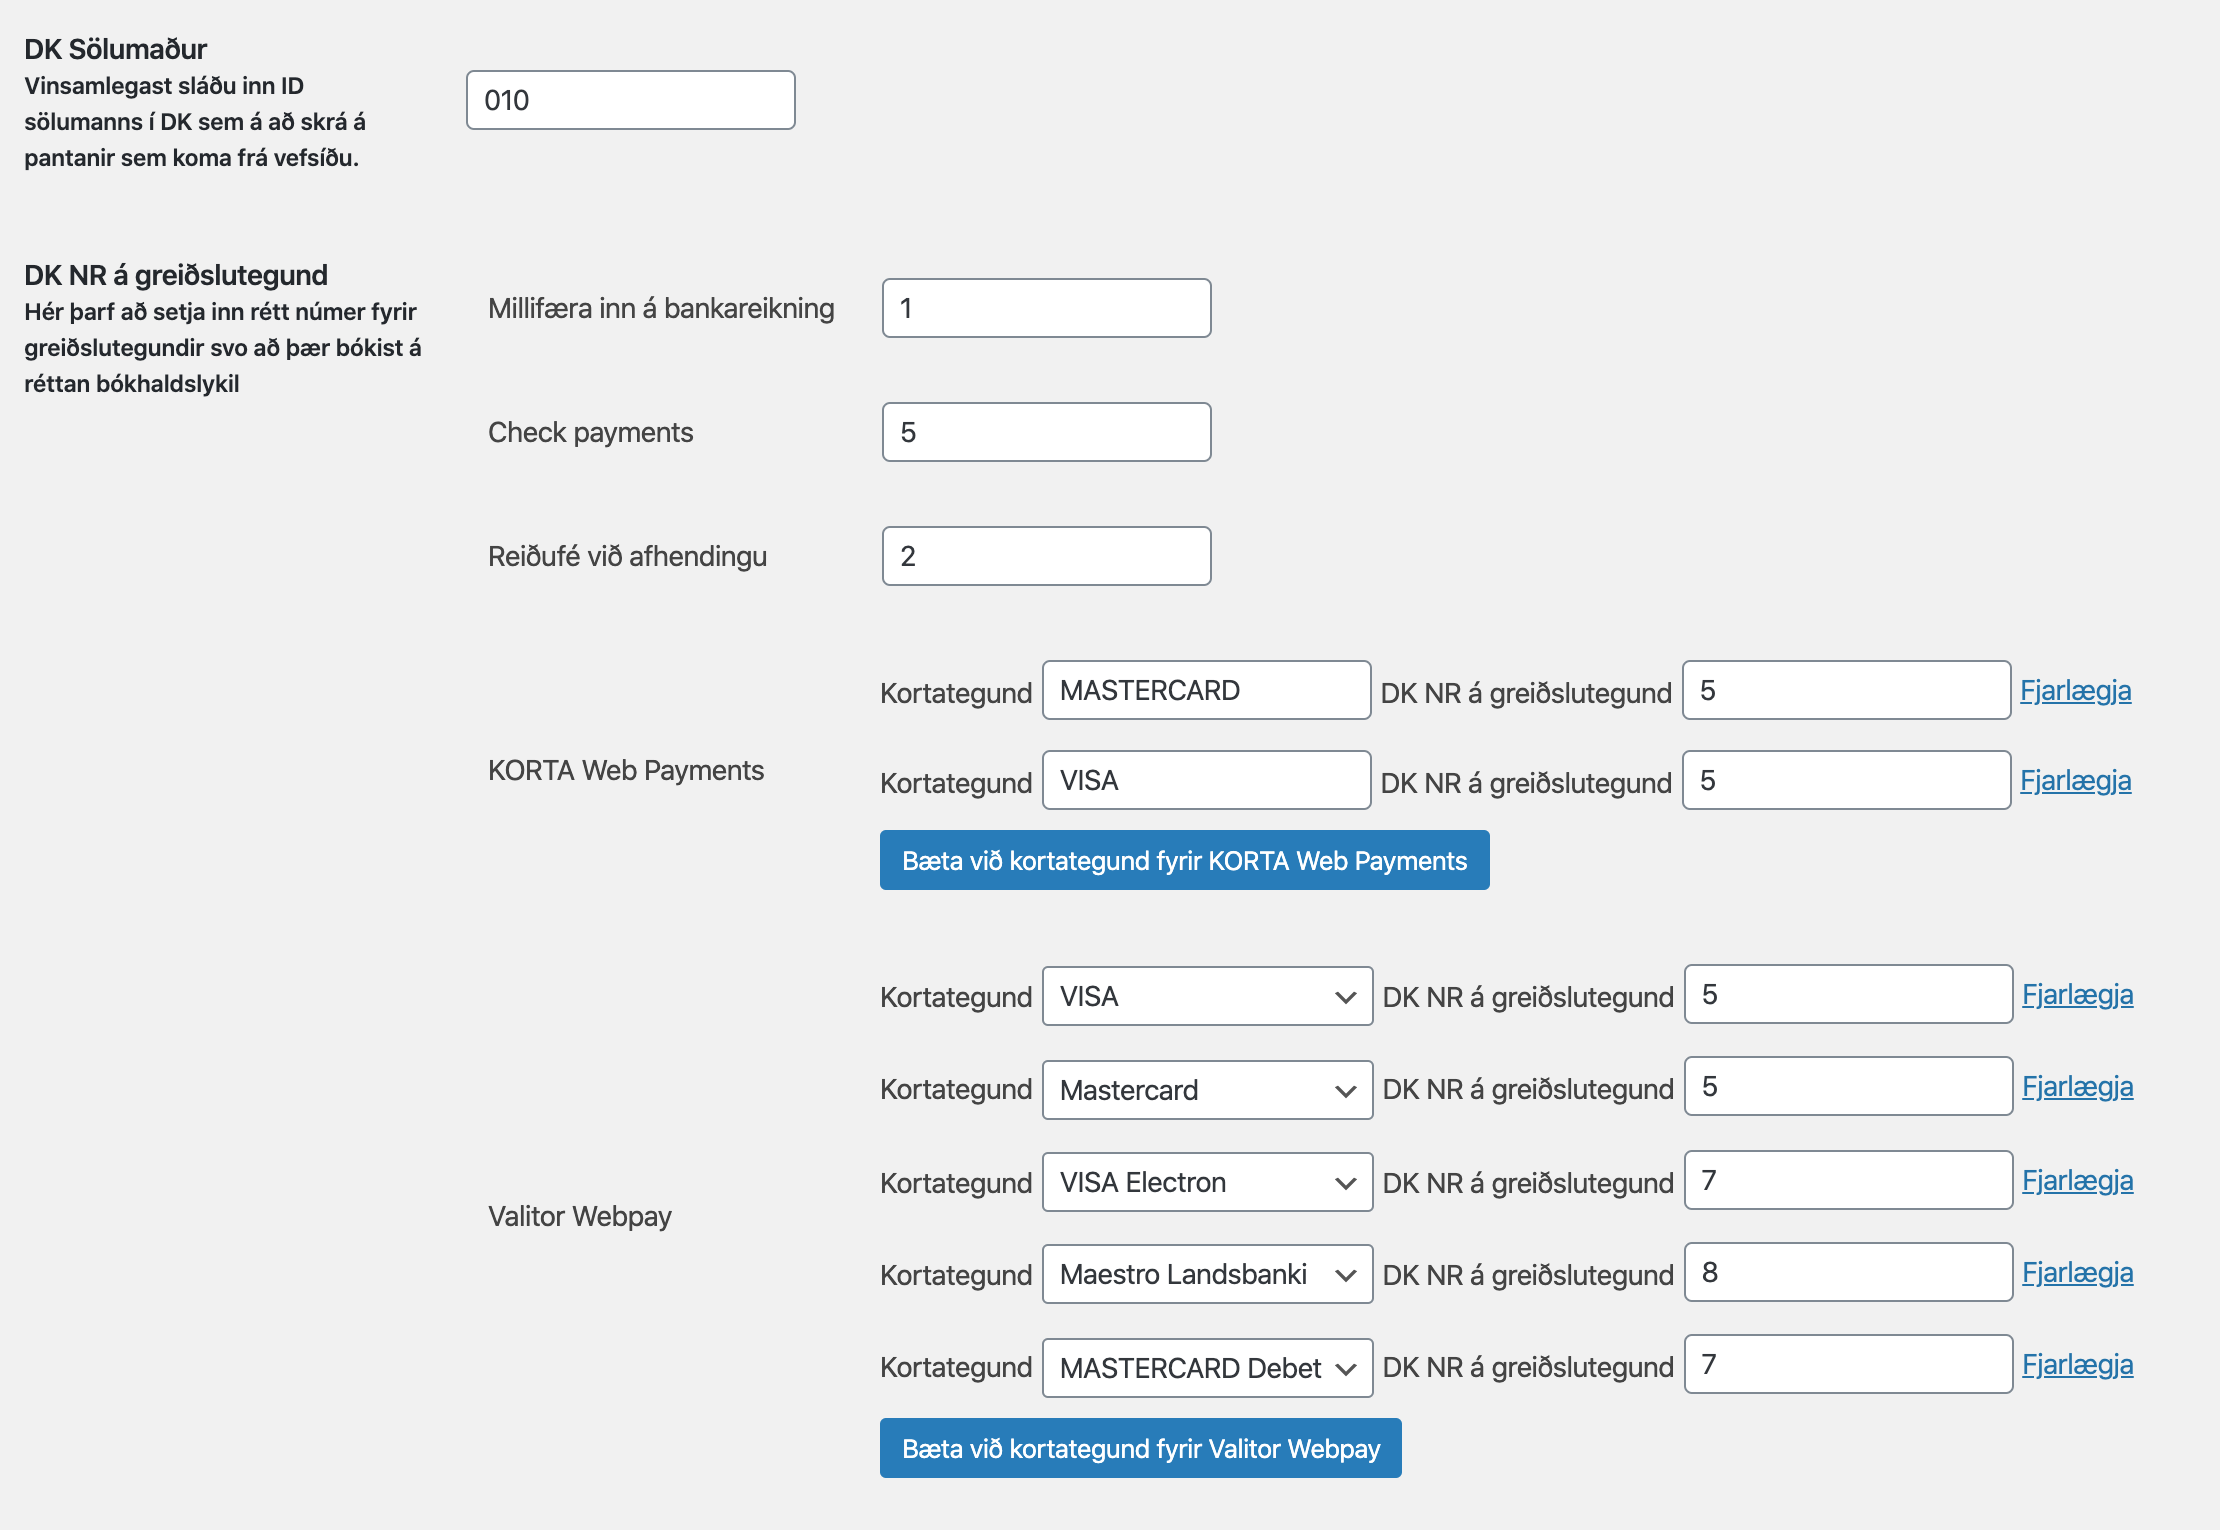Click the Valitor Webpay label
The image size is (2220, 1530).
pyautogui.click(x=580, y=1216)
